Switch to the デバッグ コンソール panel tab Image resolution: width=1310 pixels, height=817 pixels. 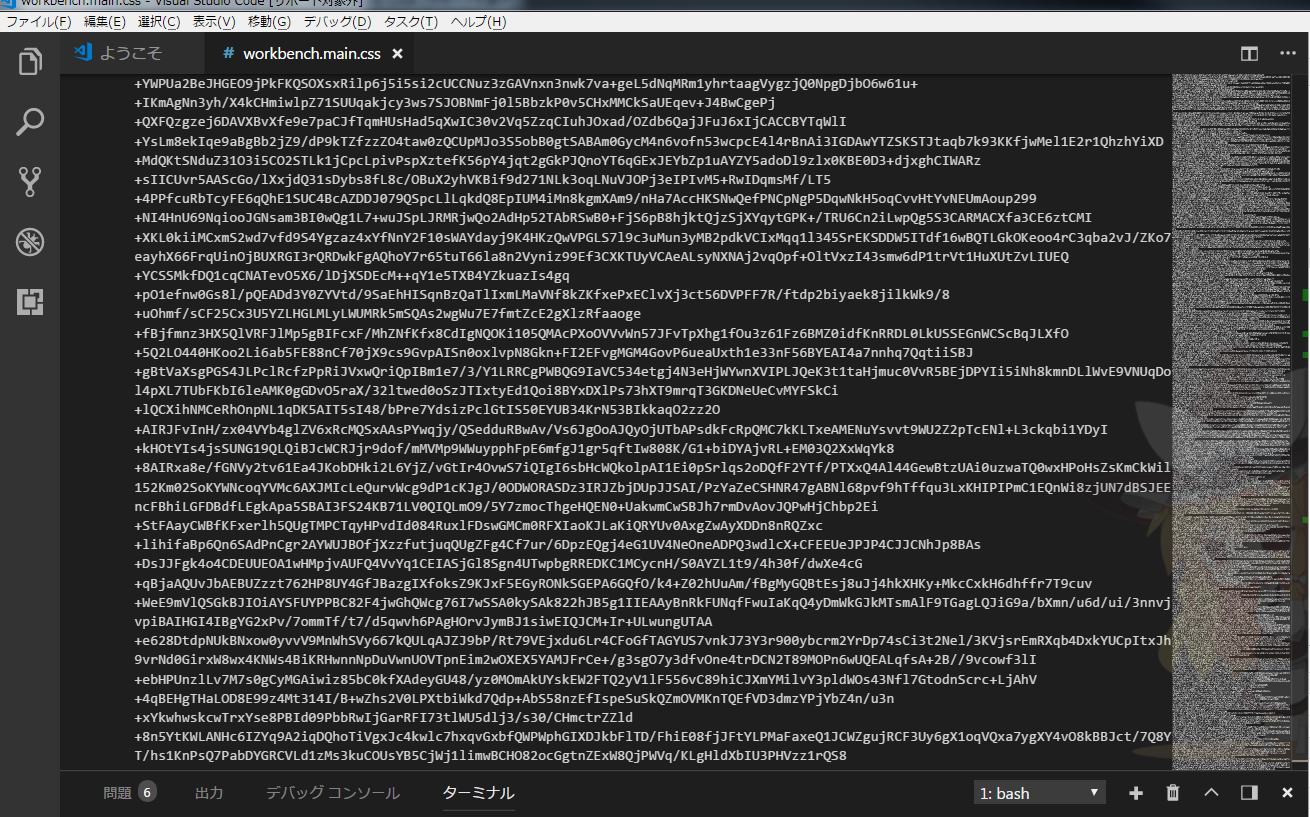click(x=332, y=793)
